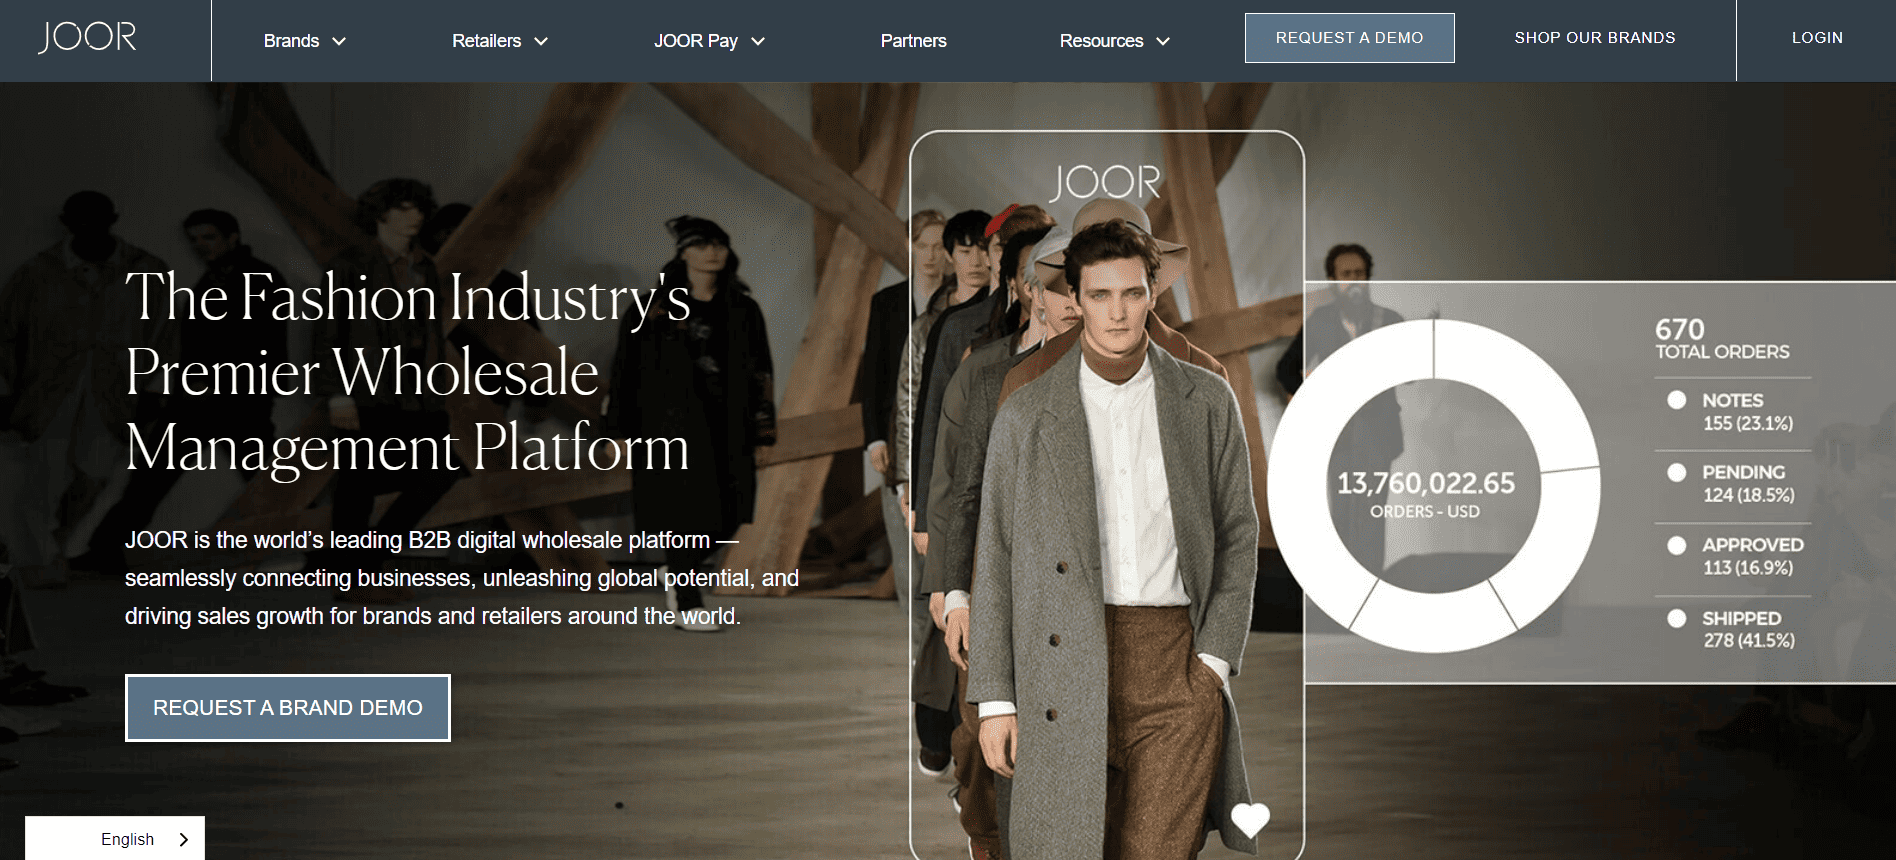Open the Resources menu item
This screenshot has height=860, width=1896.
[x=1101, y=41]
